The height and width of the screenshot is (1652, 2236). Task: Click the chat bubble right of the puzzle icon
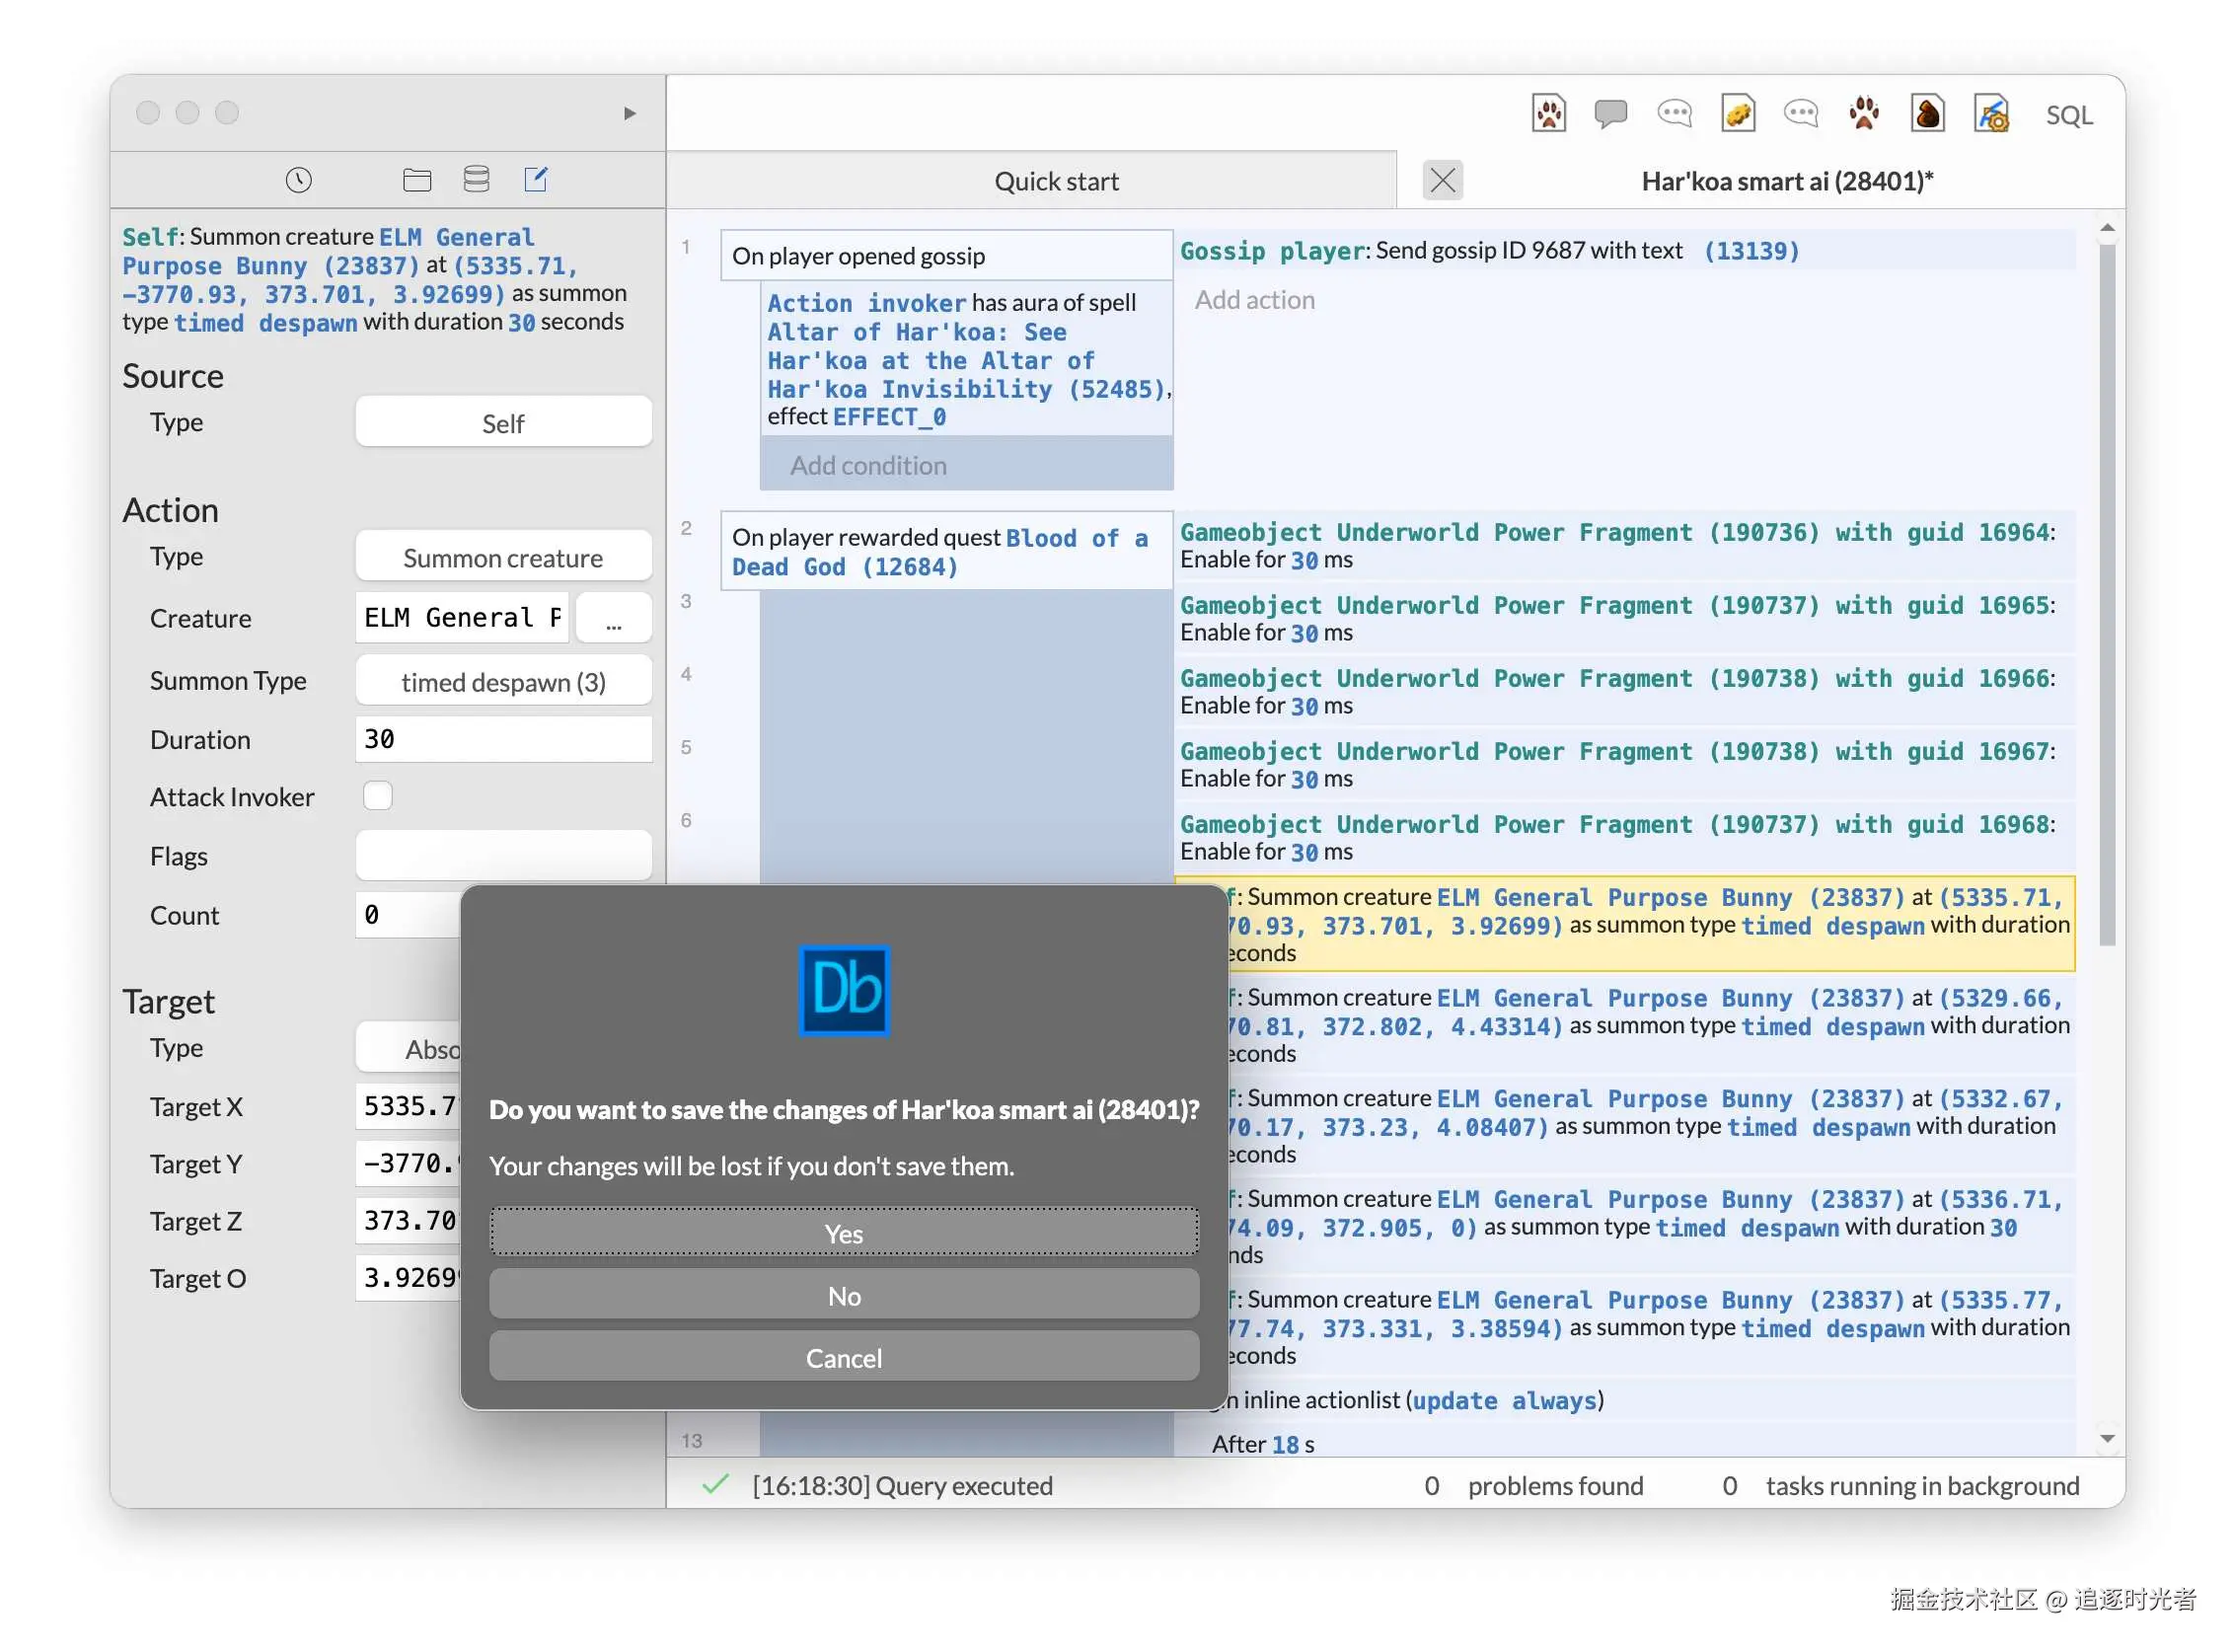[x=1802, y=114]
